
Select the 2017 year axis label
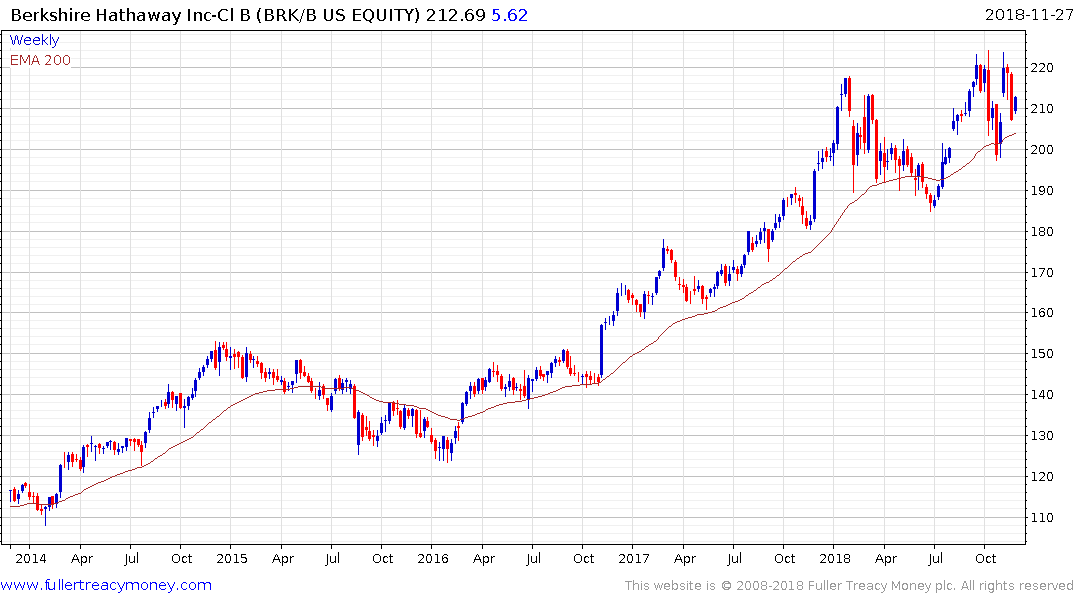point(633,558)
